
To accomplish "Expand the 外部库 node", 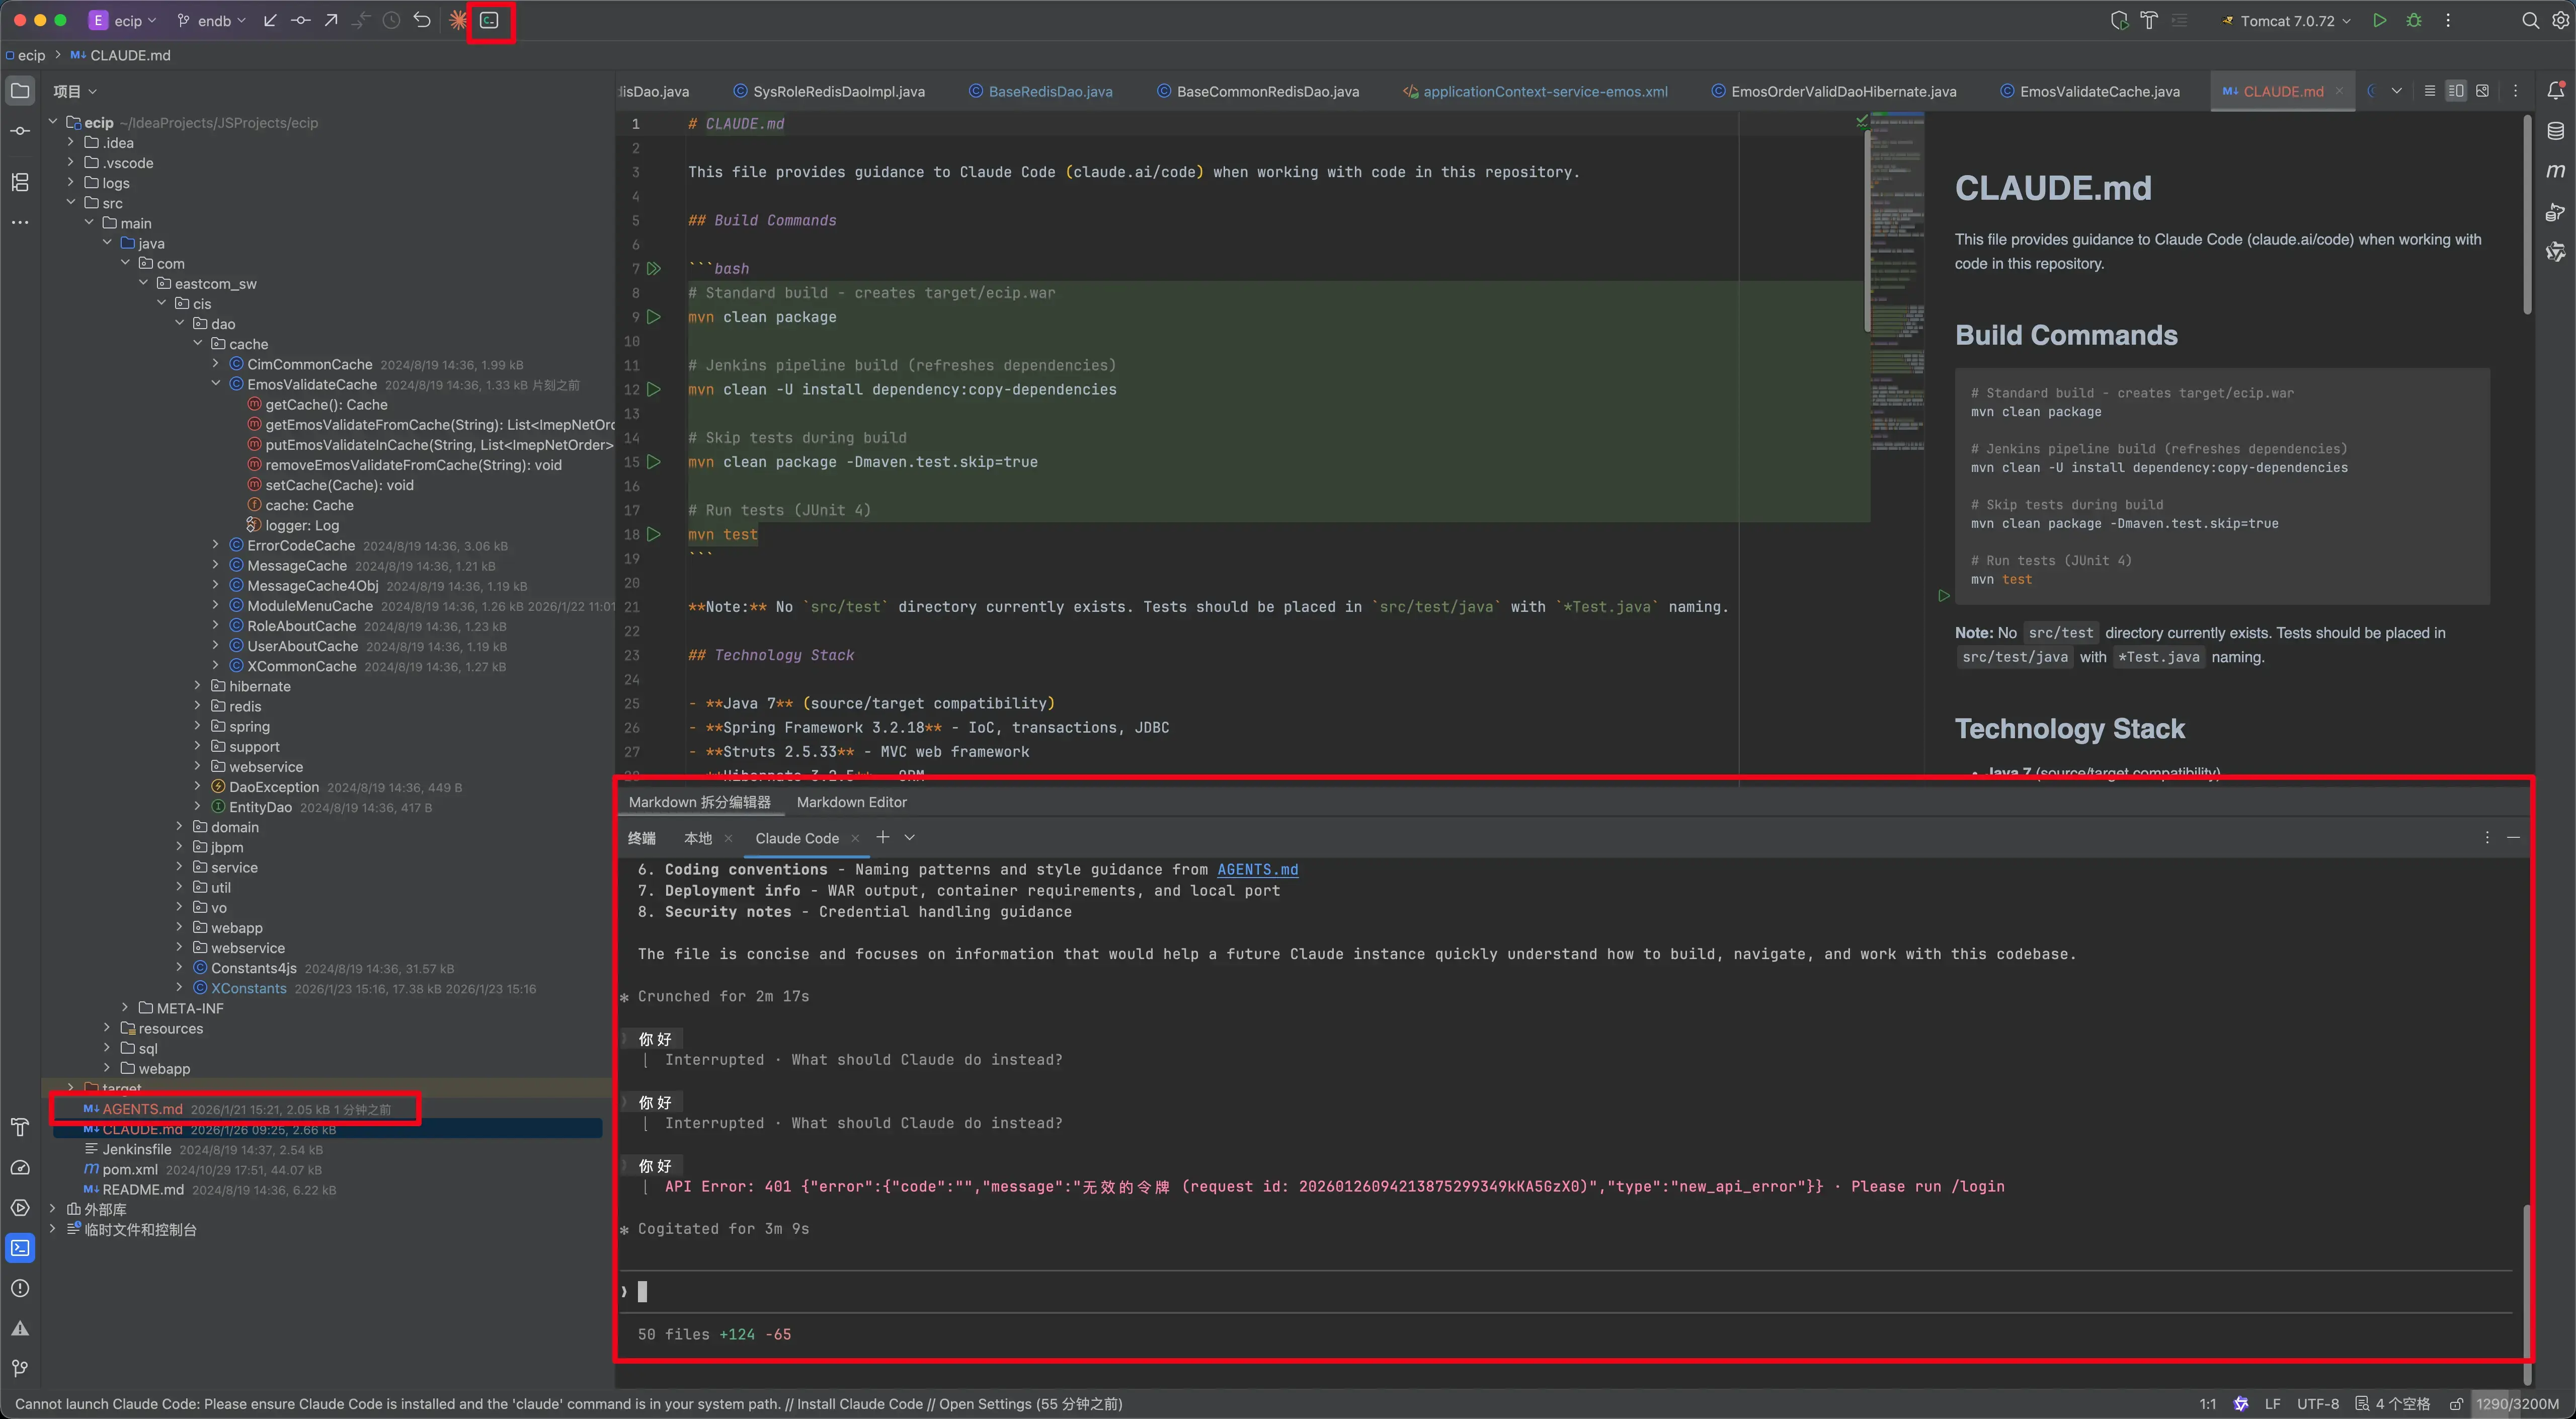I will click(52, 1209).
